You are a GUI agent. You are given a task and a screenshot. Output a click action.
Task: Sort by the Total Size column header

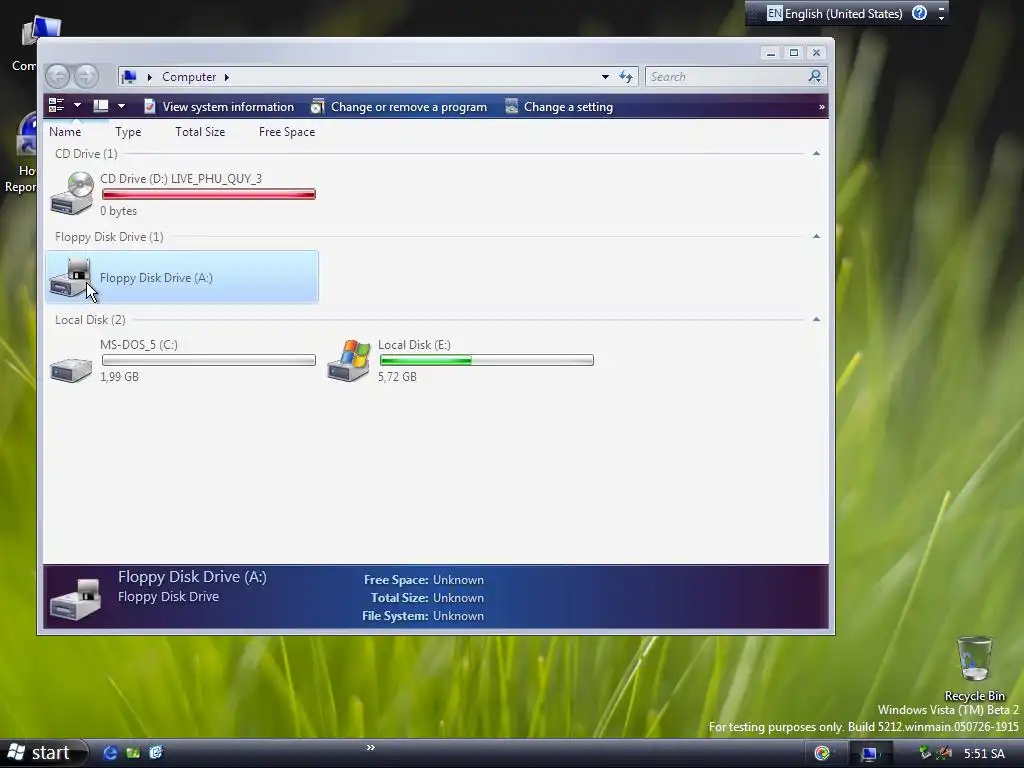pyautogui.click(x=200, y=132)
